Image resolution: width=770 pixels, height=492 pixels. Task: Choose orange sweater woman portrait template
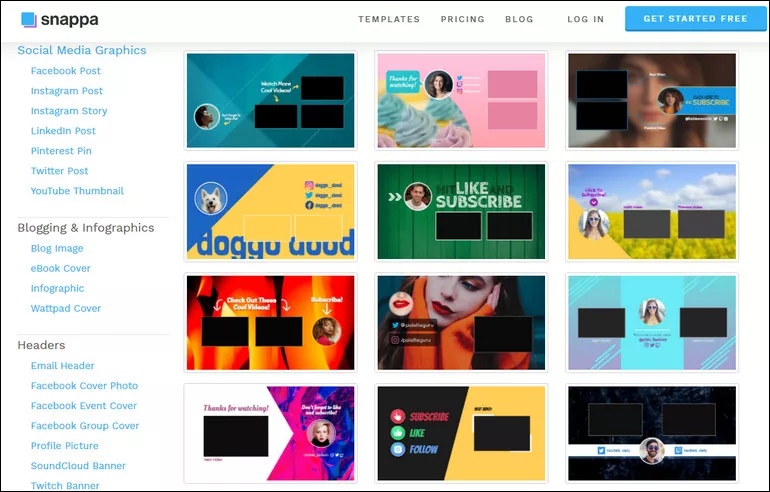tap(461, 323)
